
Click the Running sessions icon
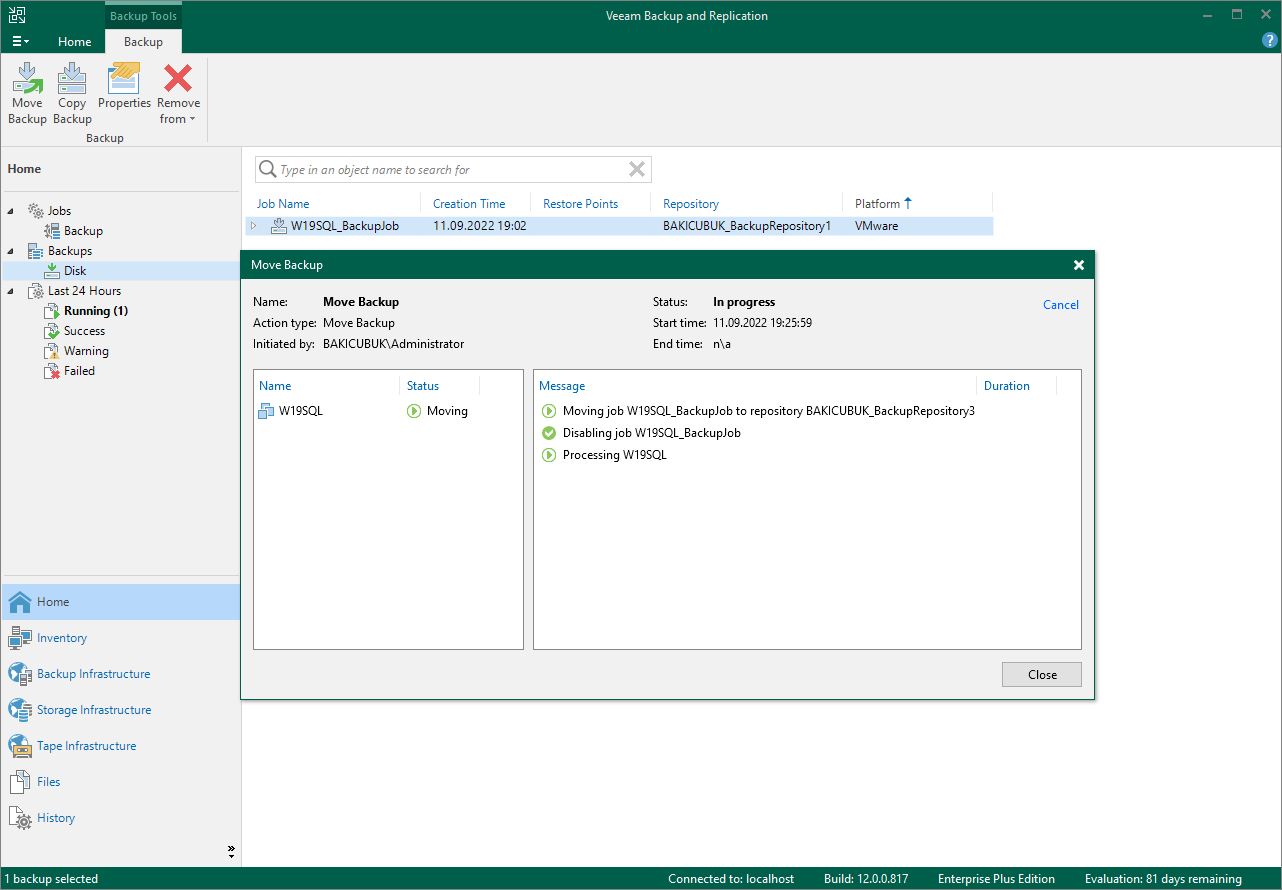click(x=52, y=311)
